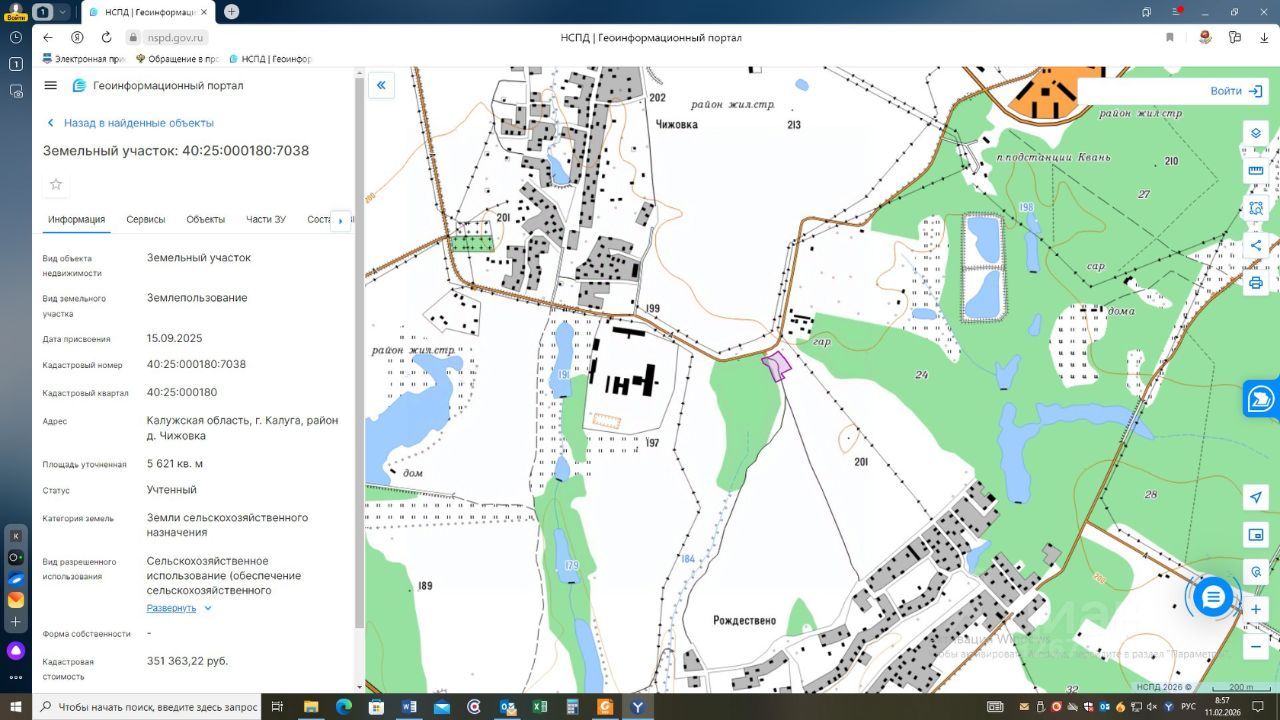Select the ruler measurement tool

click(1256, 171)
